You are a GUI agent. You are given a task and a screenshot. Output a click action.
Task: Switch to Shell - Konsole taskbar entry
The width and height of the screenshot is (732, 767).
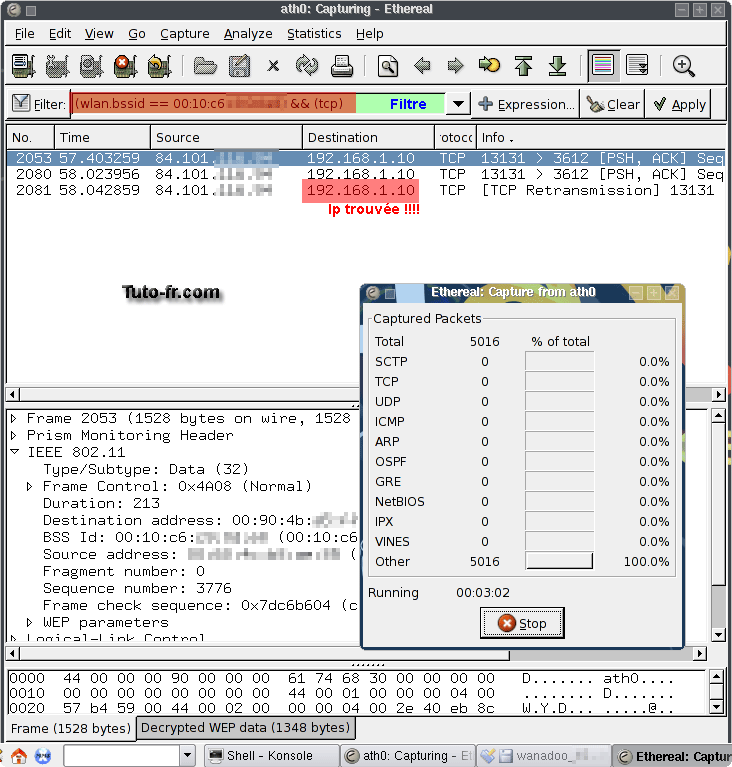pyautogui.click(x=271, y=756)
